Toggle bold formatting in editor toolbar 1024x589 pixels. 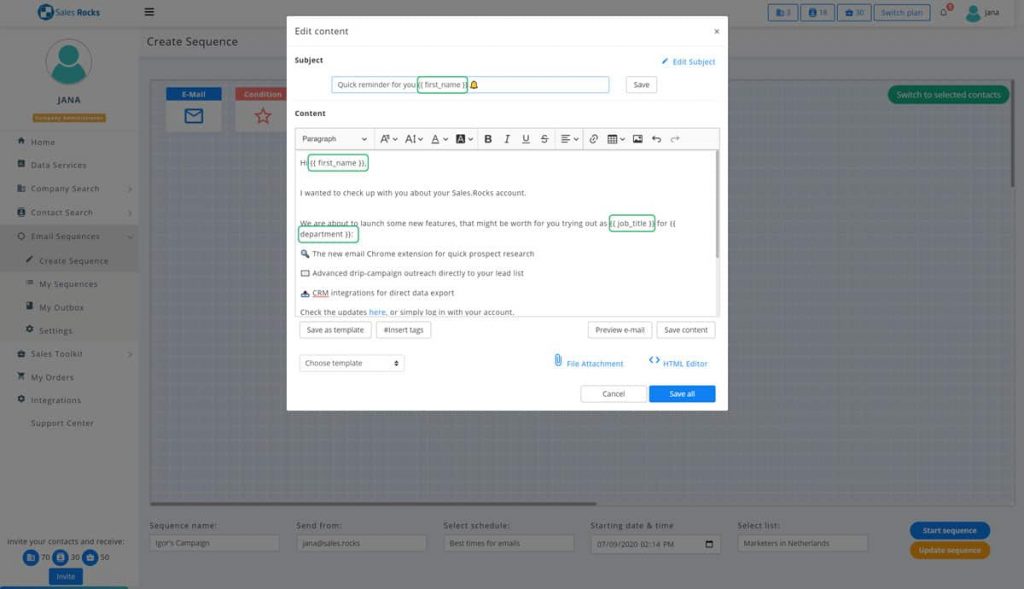488,139
